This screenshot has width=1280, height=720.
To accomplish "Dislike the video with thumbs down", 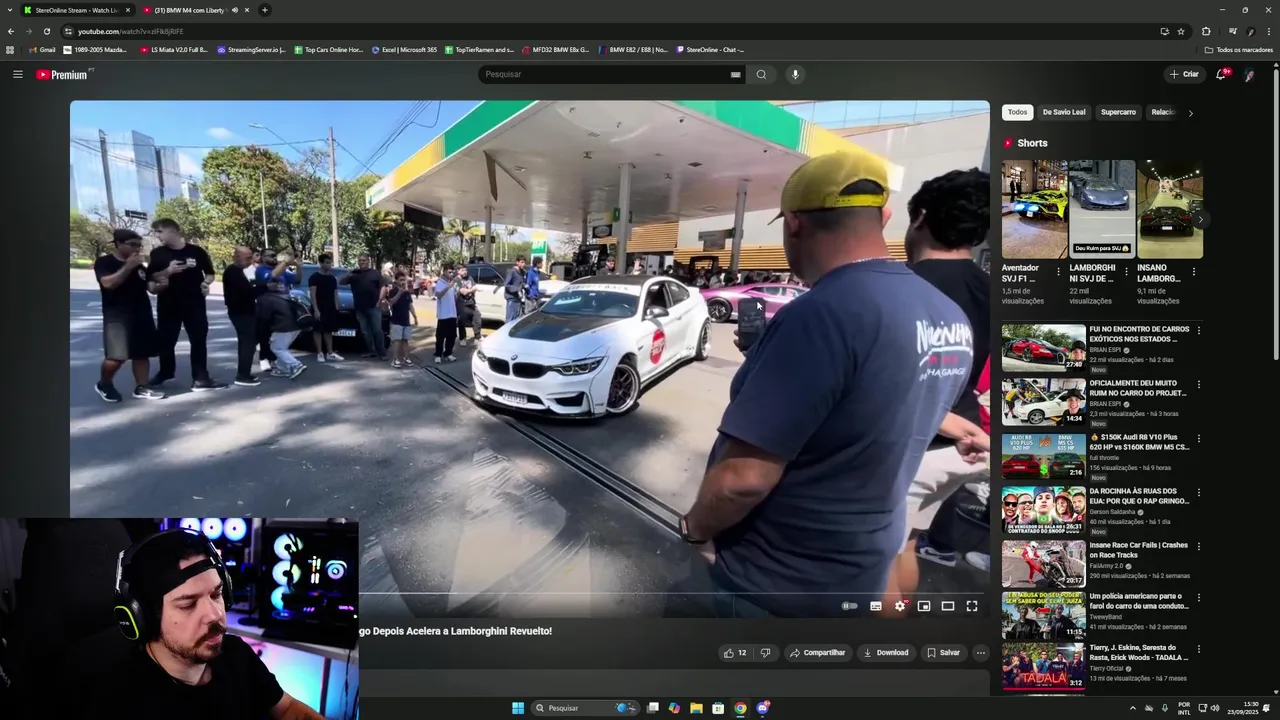I will [x=765, y=653].
